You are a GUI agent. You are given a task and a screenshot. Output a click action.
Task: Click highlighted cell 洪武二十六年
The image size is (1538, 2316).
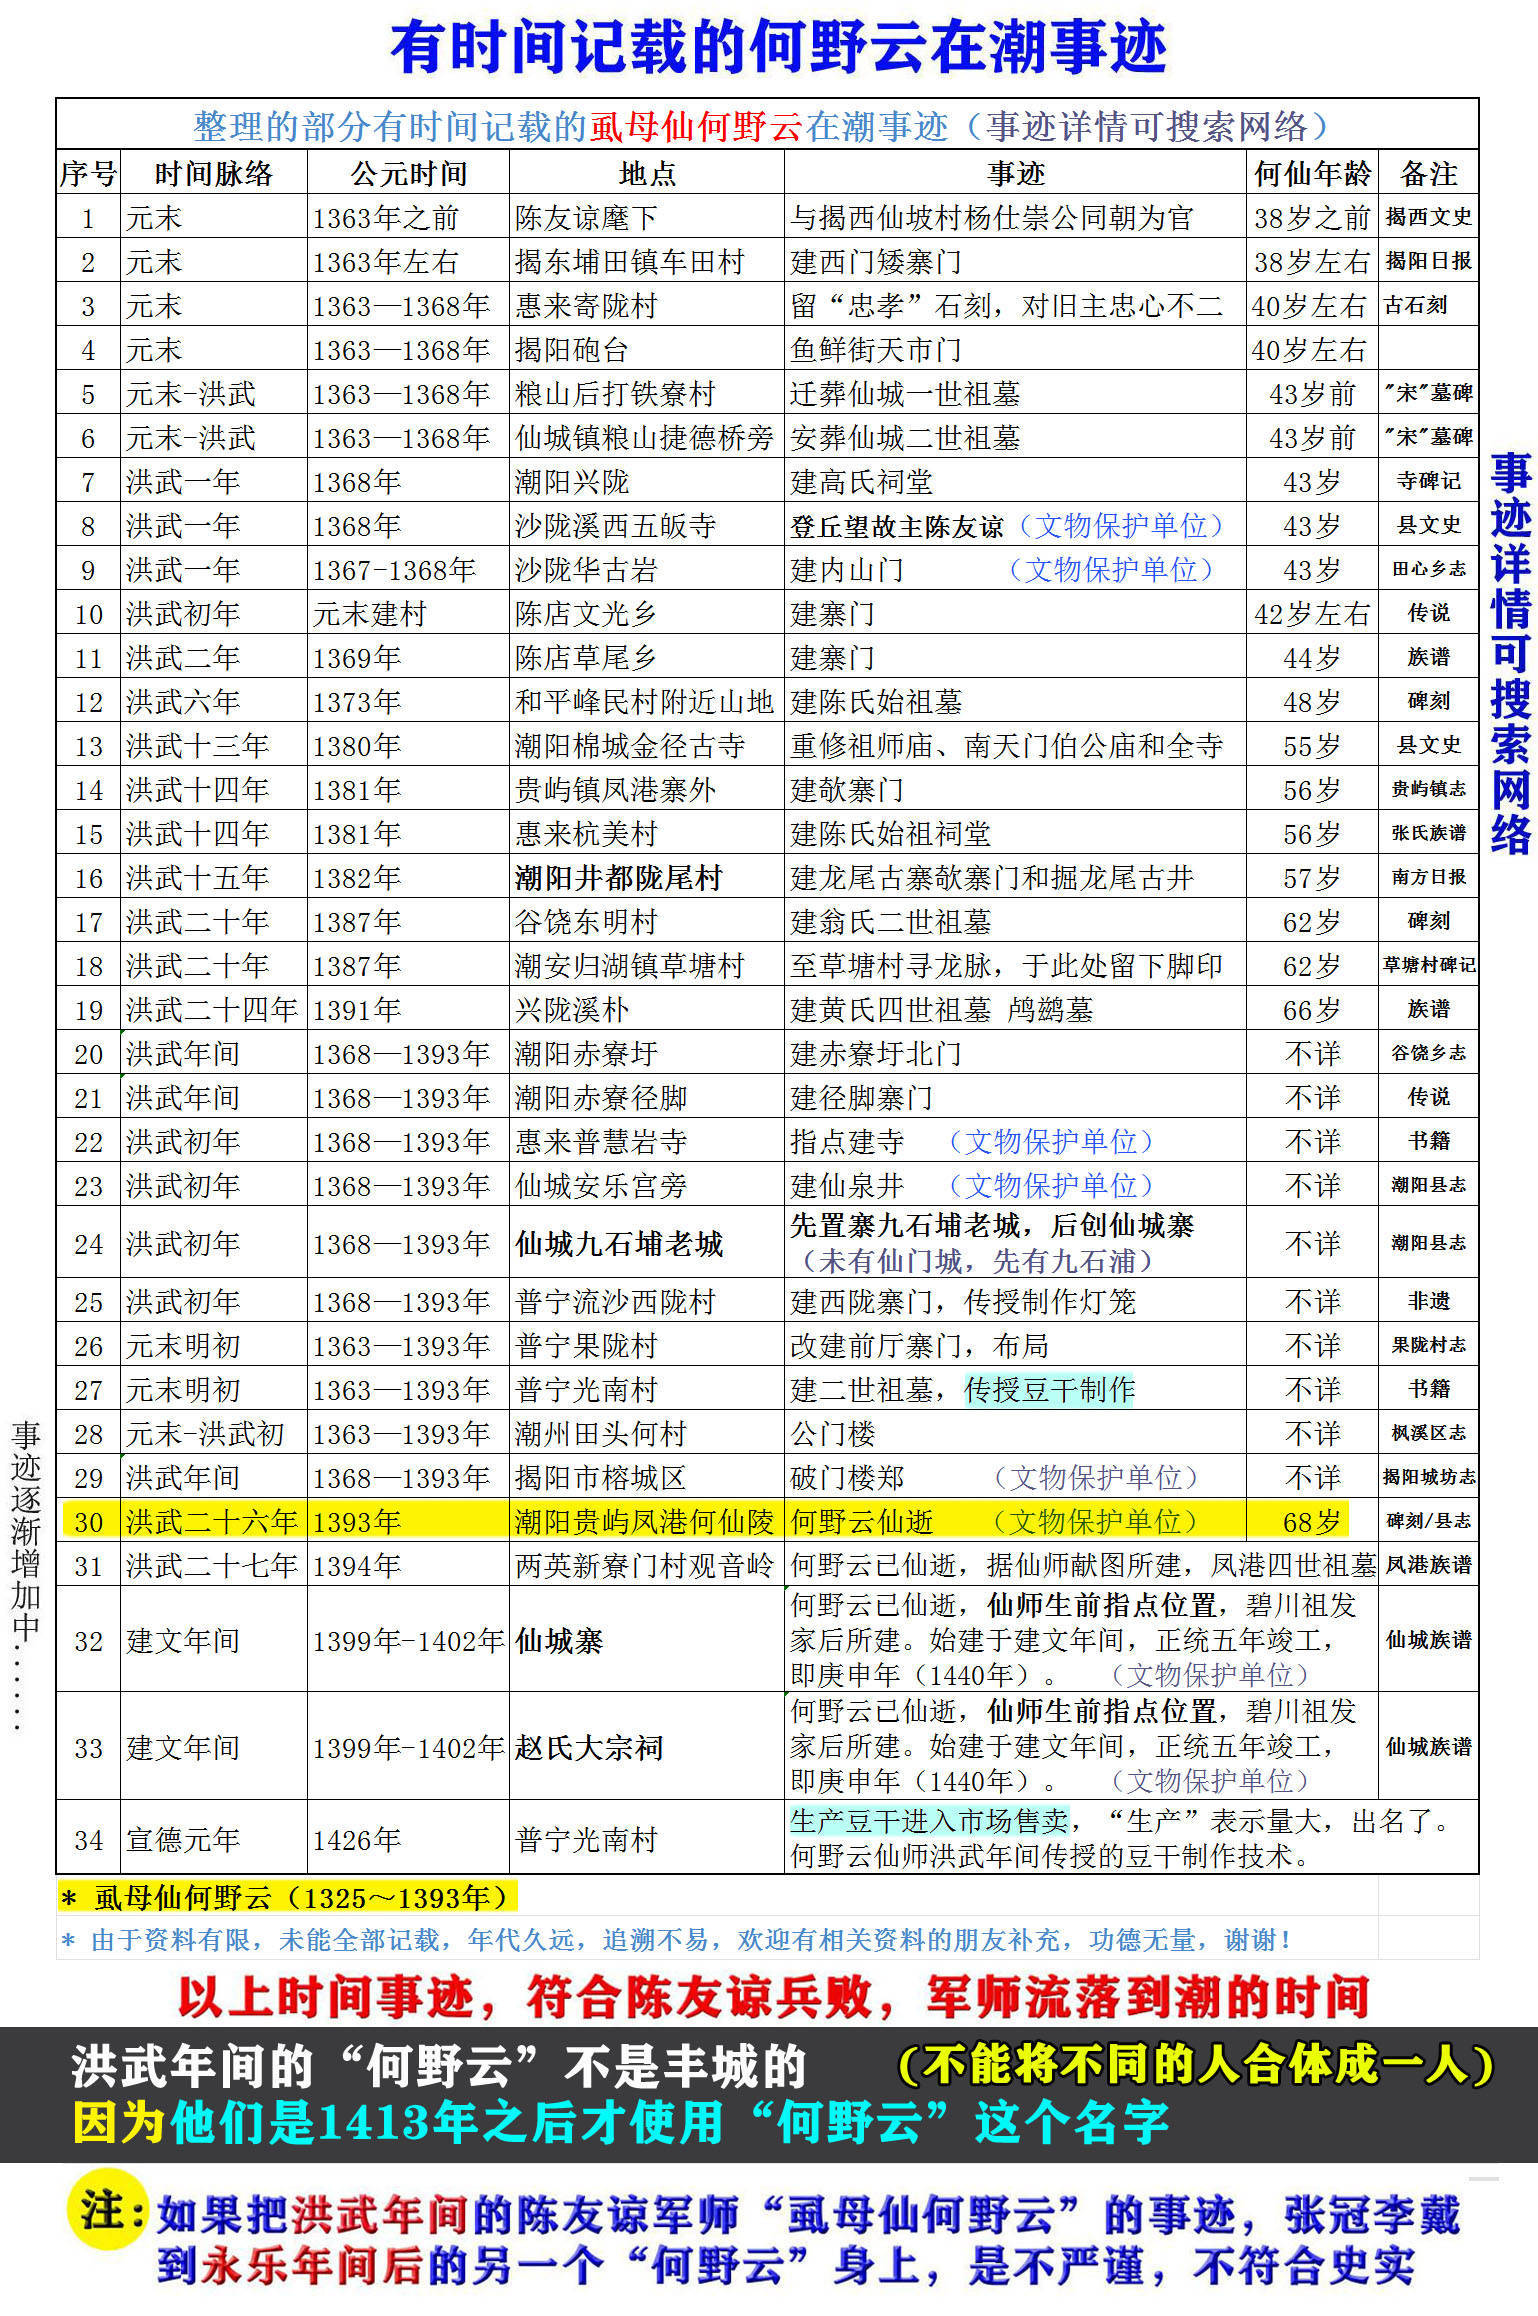pyautogui.click(x=213, y=1521)
